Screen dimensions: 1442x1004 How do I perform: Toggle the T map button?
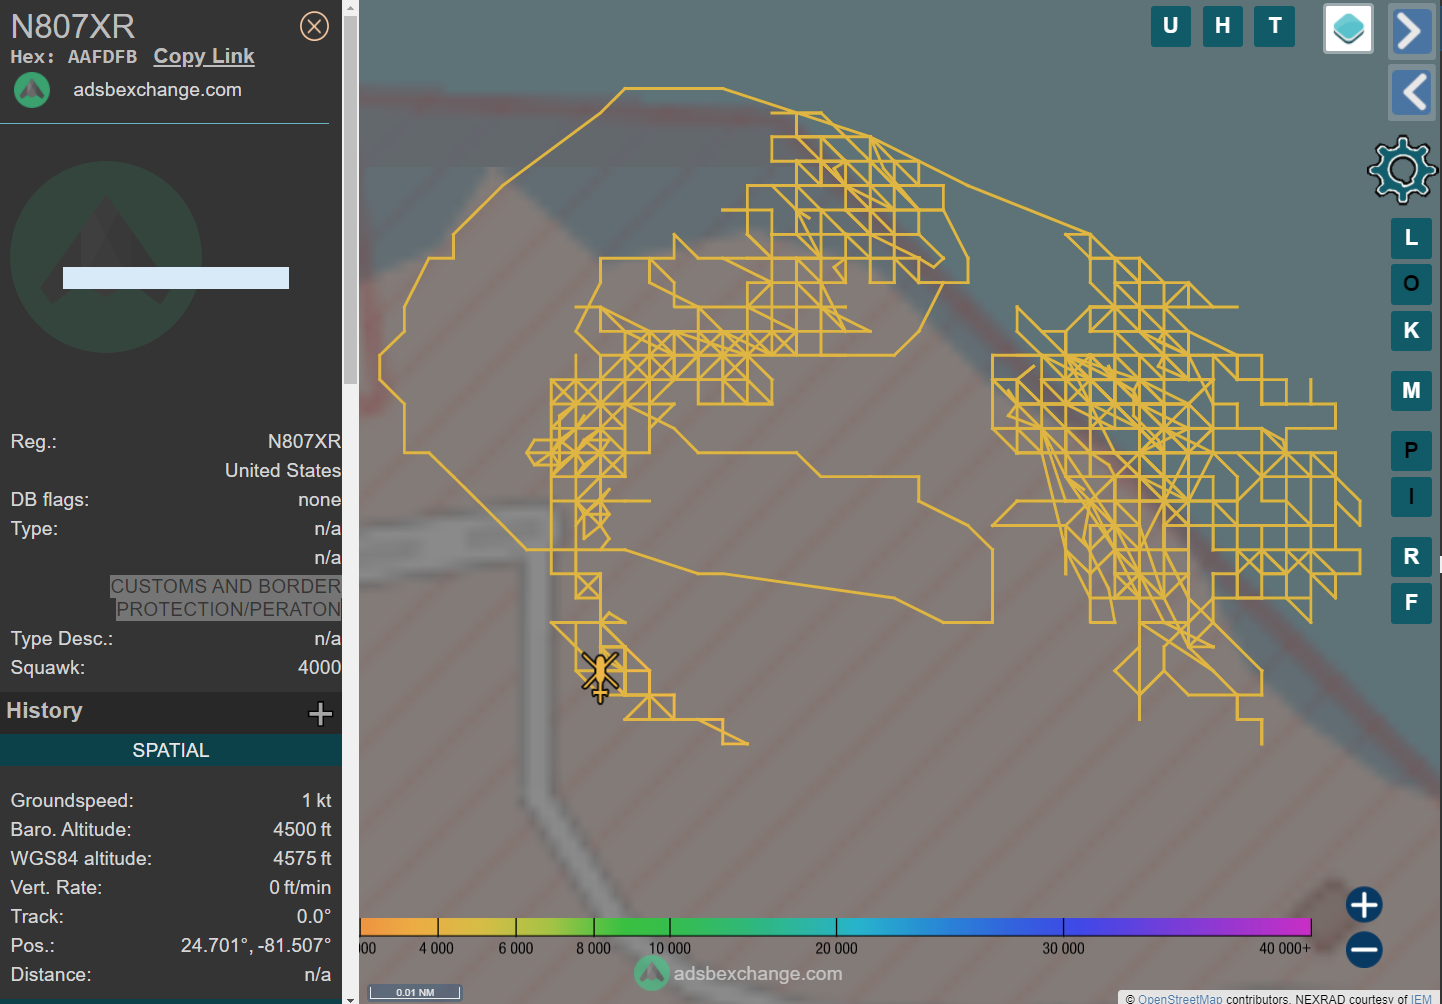(x=1275, y=26)
